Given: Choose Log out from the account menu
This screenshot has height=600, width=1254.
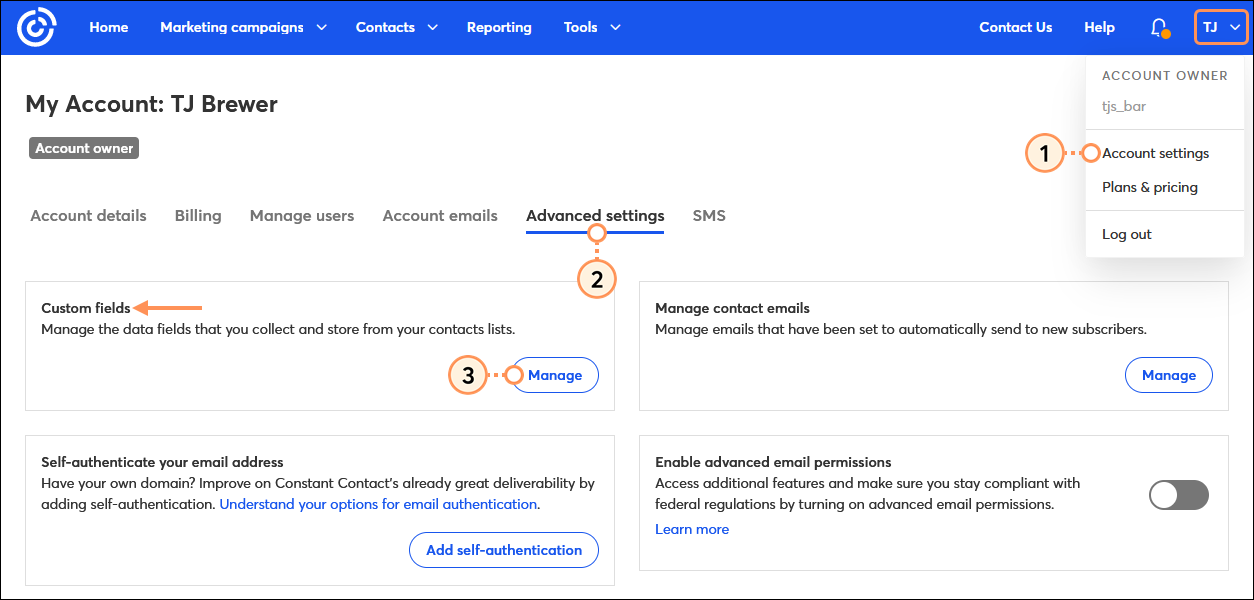Looking at the screenshot, I should (1127, 234).
